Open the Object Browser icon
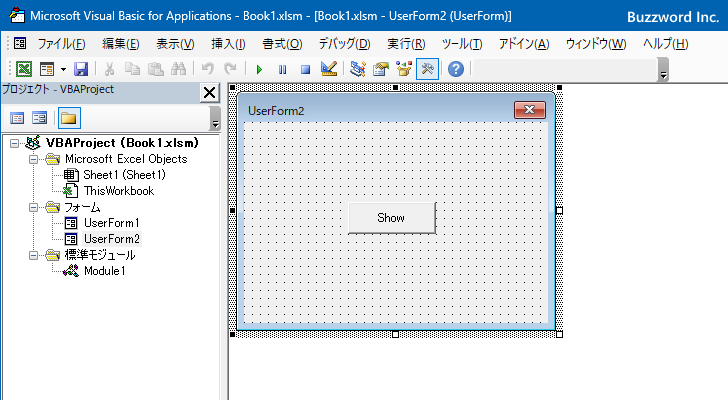 [404, 69]
